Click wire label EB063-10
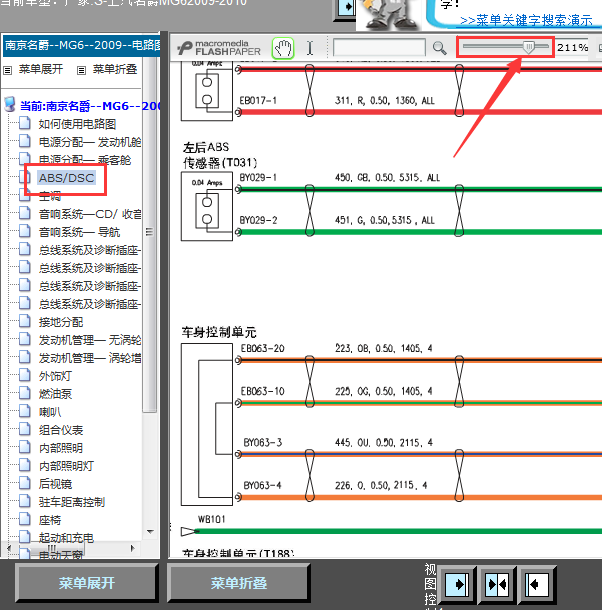Viewport: 602px width, 610px height. 262,391
